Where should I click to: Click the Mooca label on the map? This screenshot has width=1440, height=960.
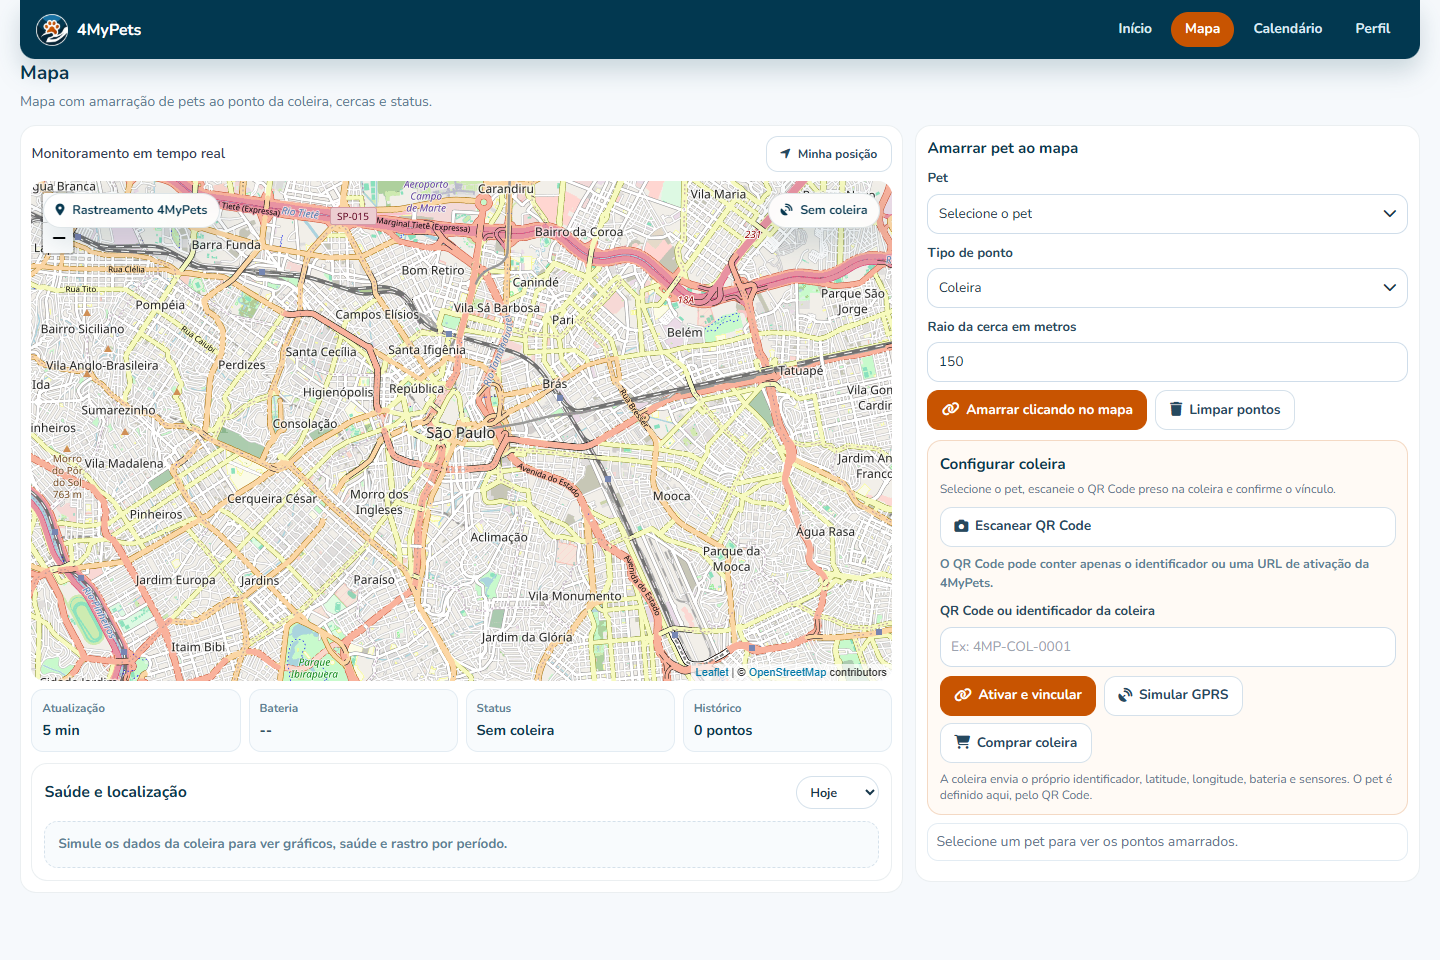coord(672,496)
